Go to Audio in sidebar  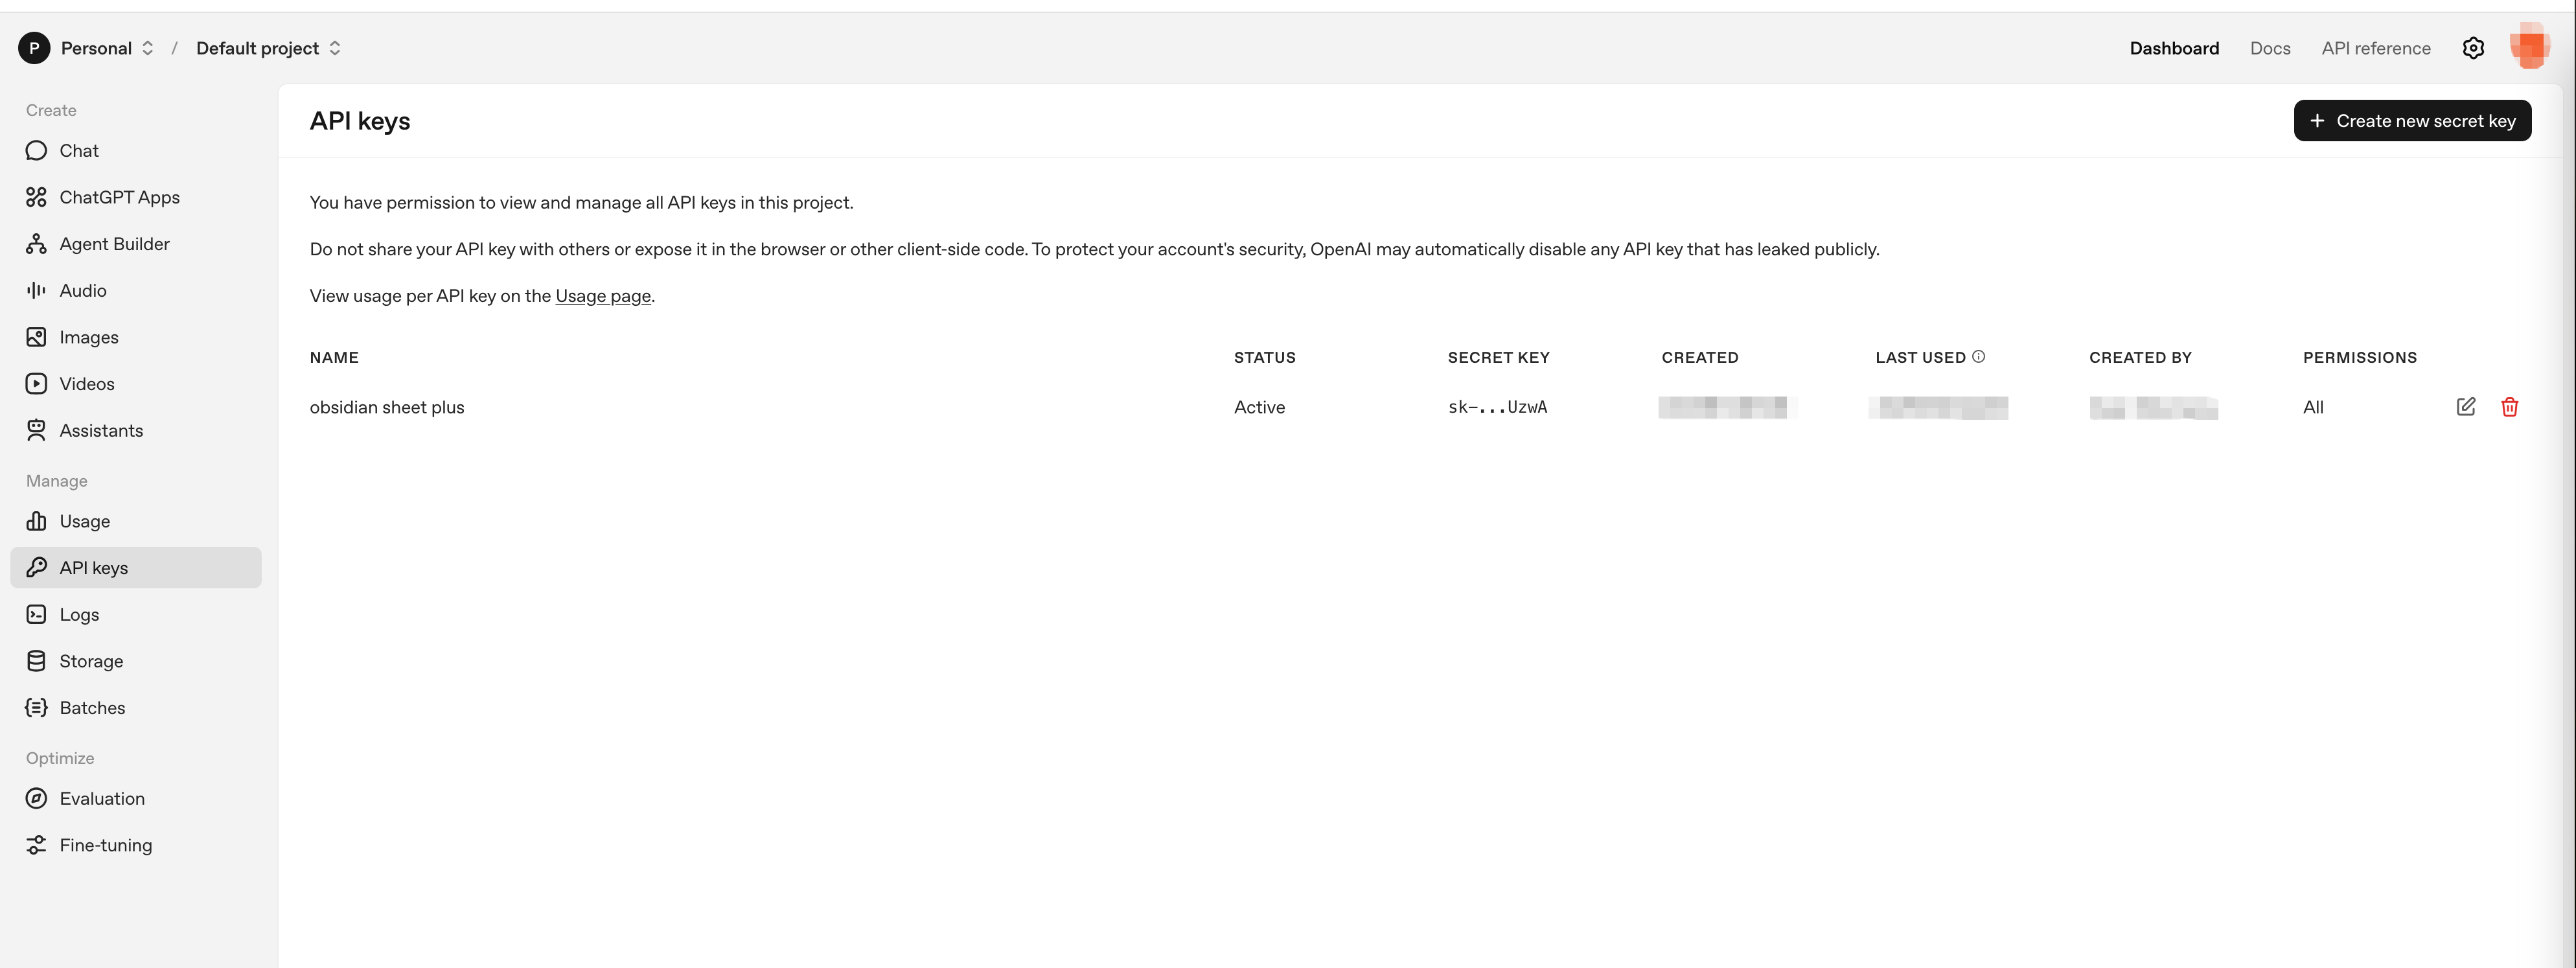point(82,291)
